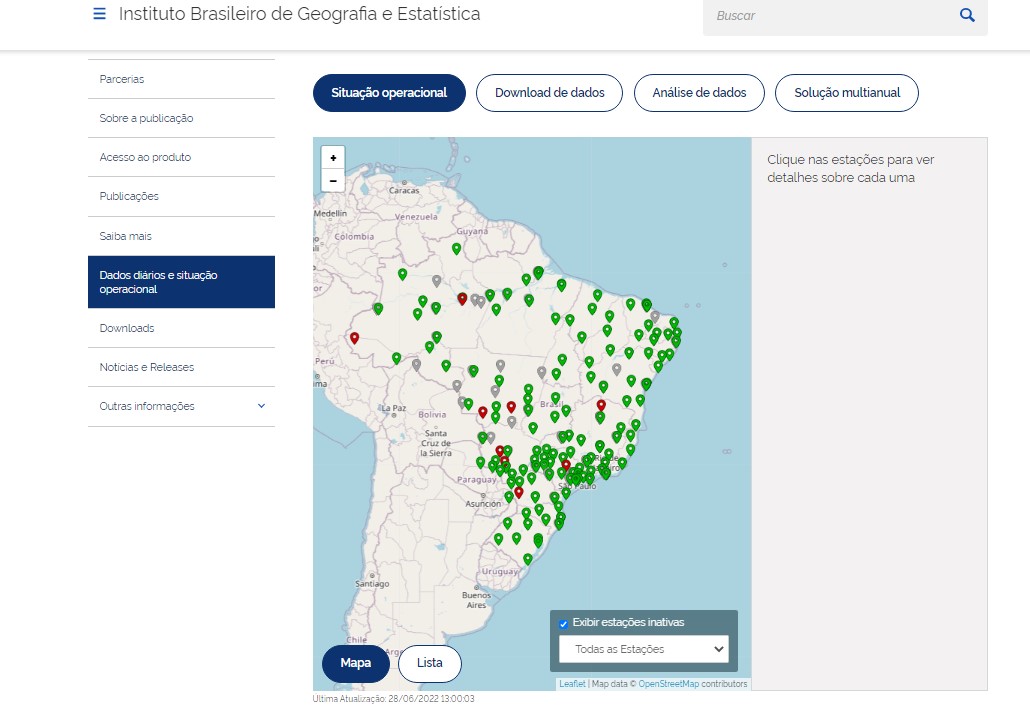The height and width of the screenshot is (707, 1030).
Task: Click the Instituto Brasileiro de Geografia e Estatística title
Action: (300, 14)
